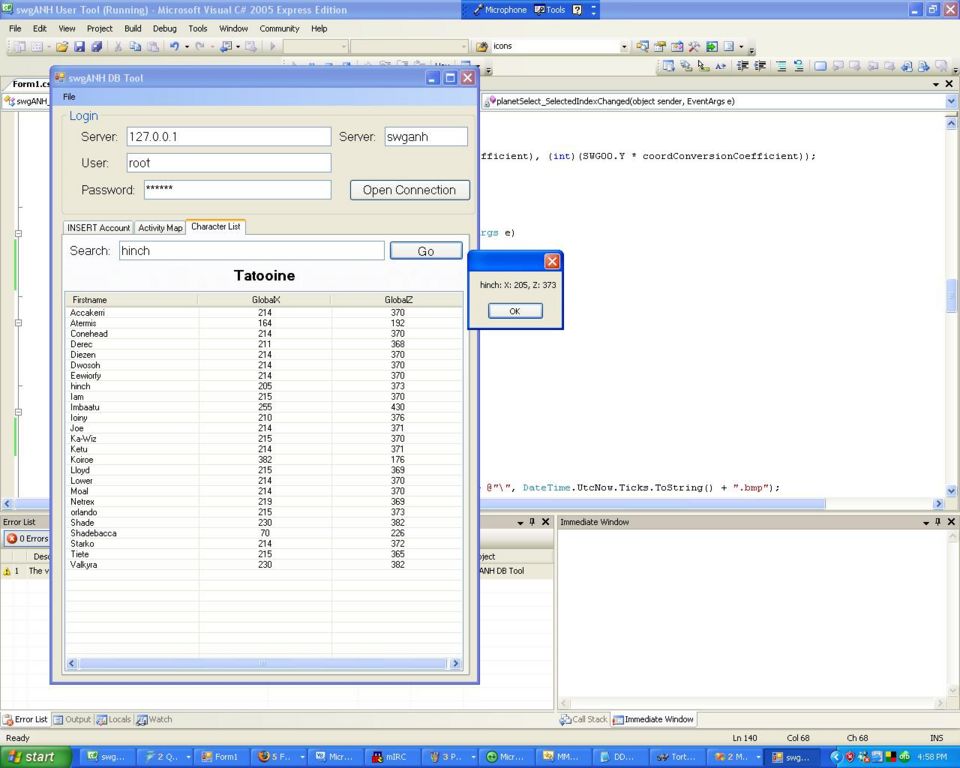Open the Debug menu
Image resolution: width=960 pixels, height=768 pixels.
click(x=164, y=29)
